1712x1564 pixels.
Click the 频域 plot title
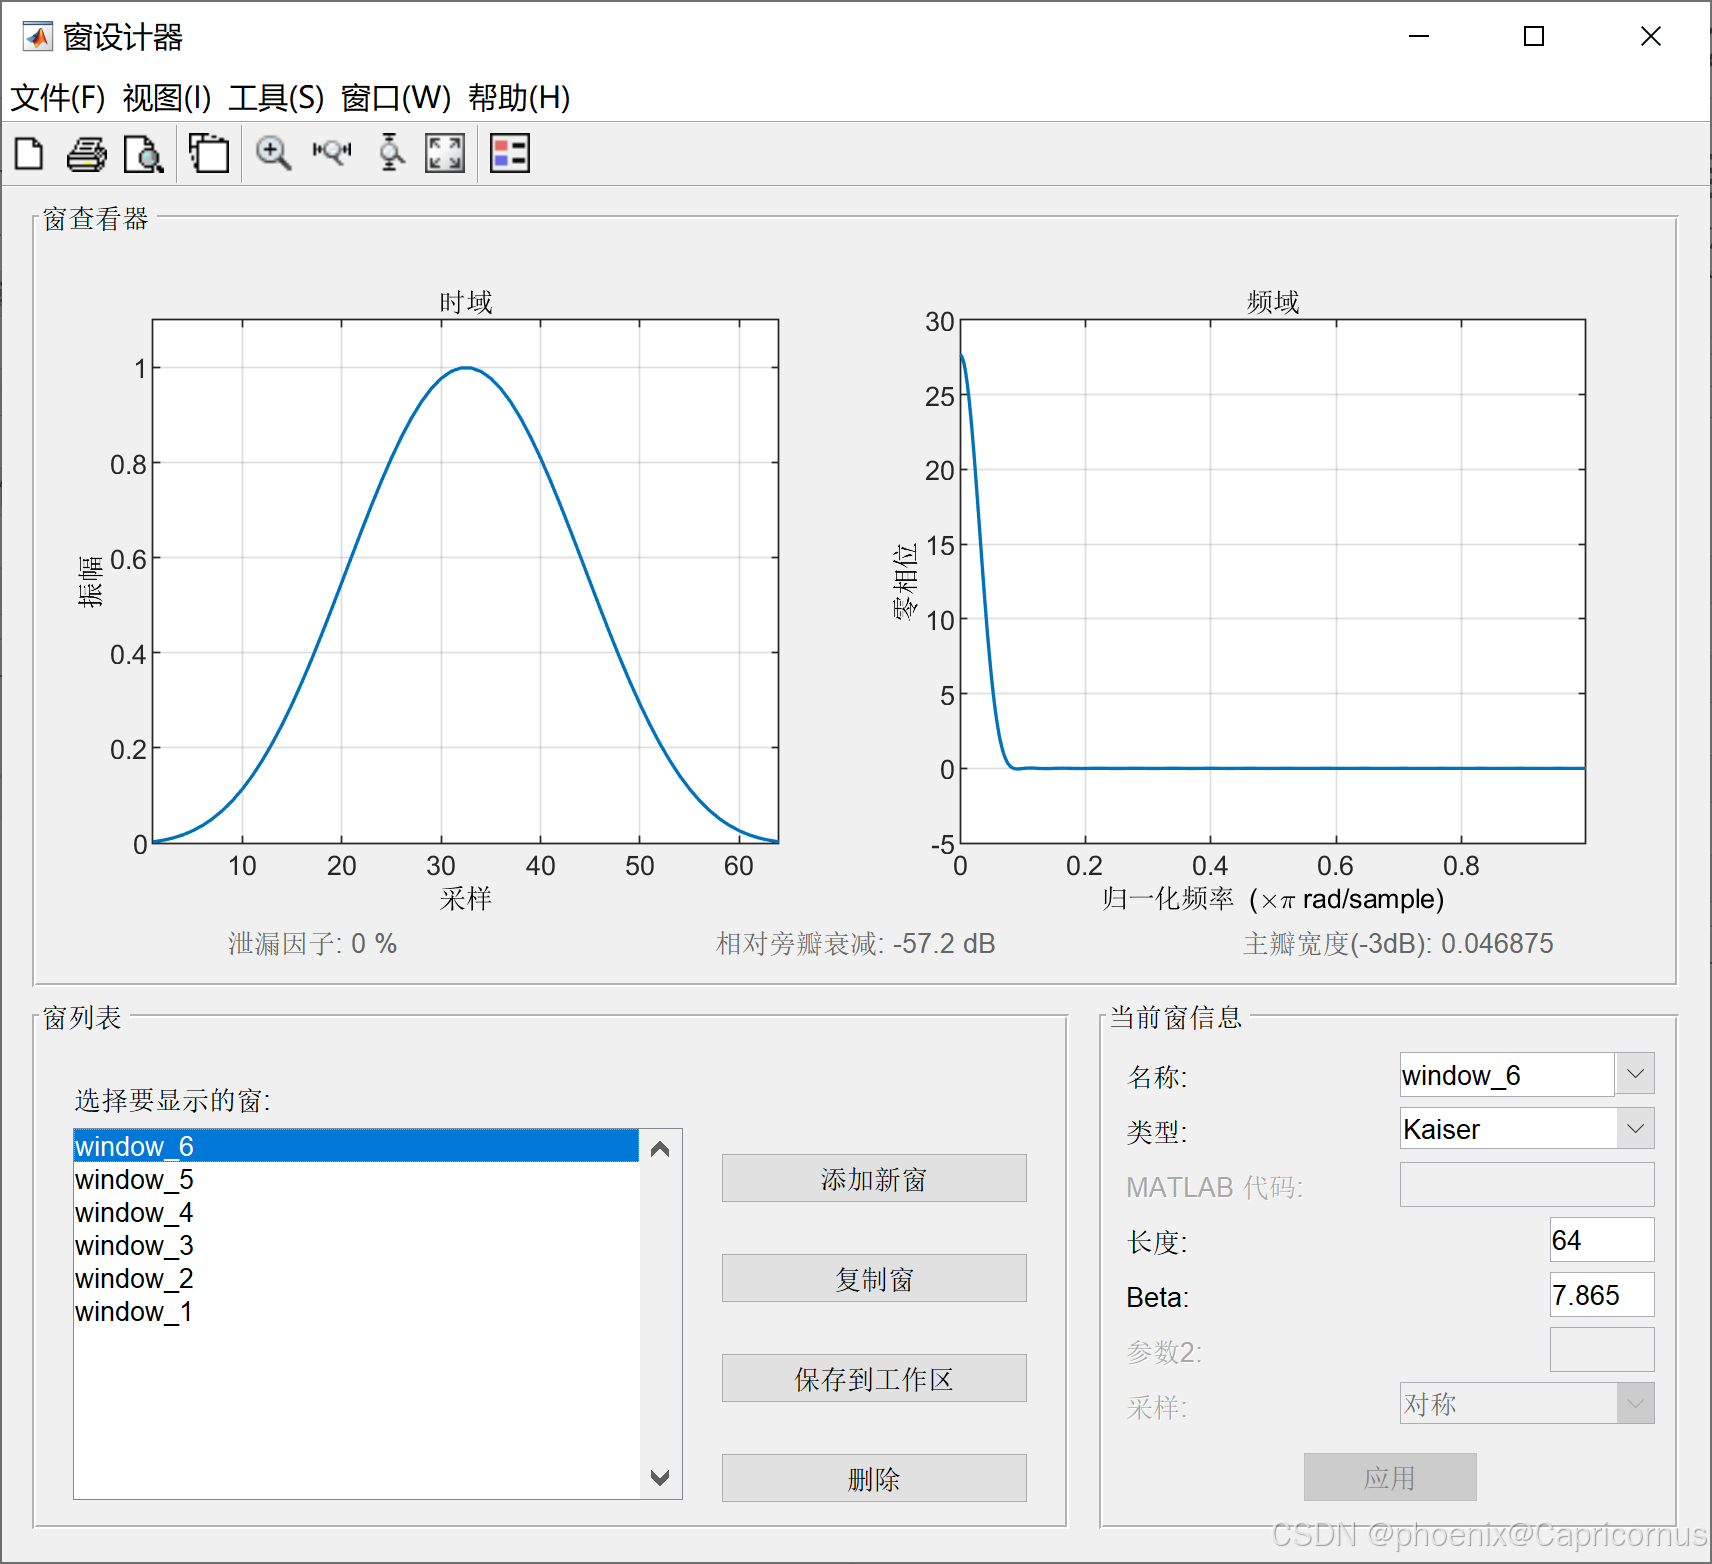pos(1273,302)
